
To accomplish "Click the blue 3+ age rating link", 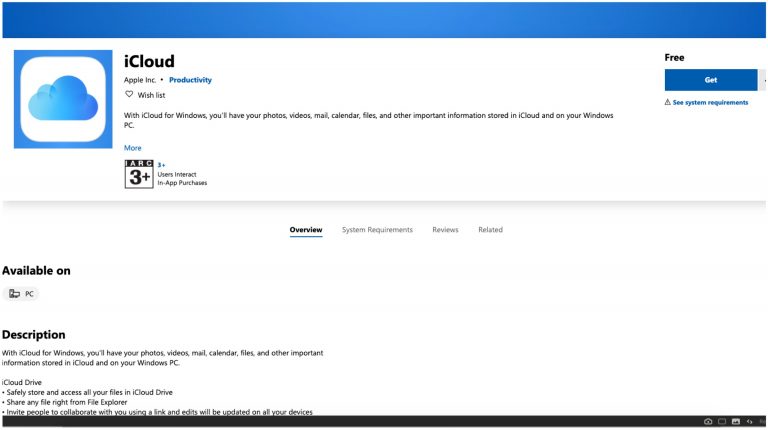I will click(161, 165).
